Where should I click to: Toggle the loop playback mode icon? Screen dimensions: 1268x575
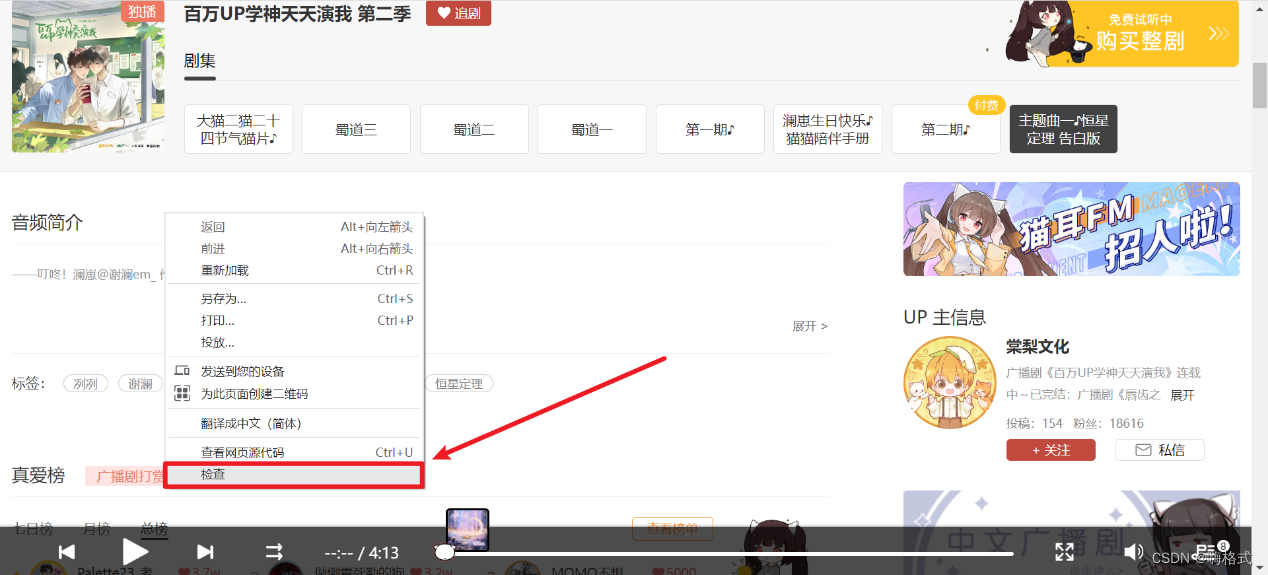coord(274,552)
